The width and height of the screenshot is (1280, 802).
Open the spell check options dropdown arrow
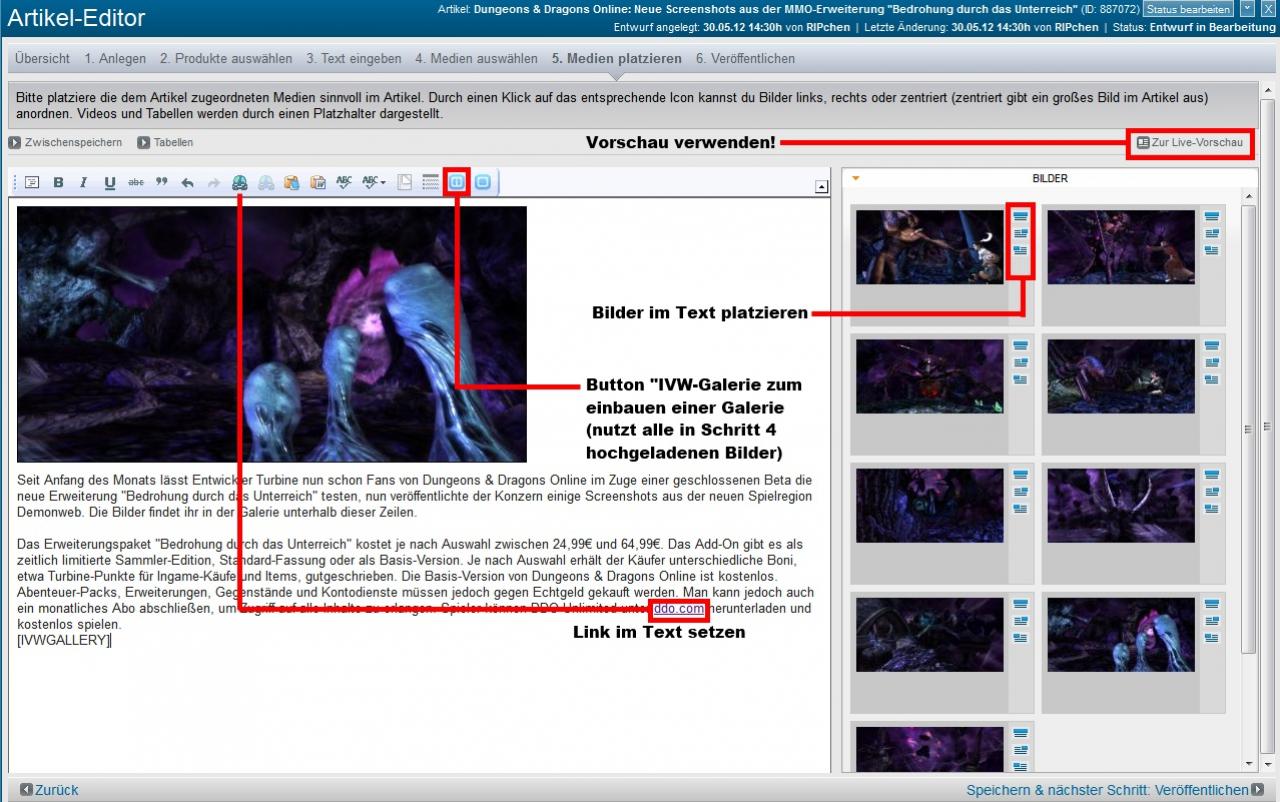[x=383, y=183]
